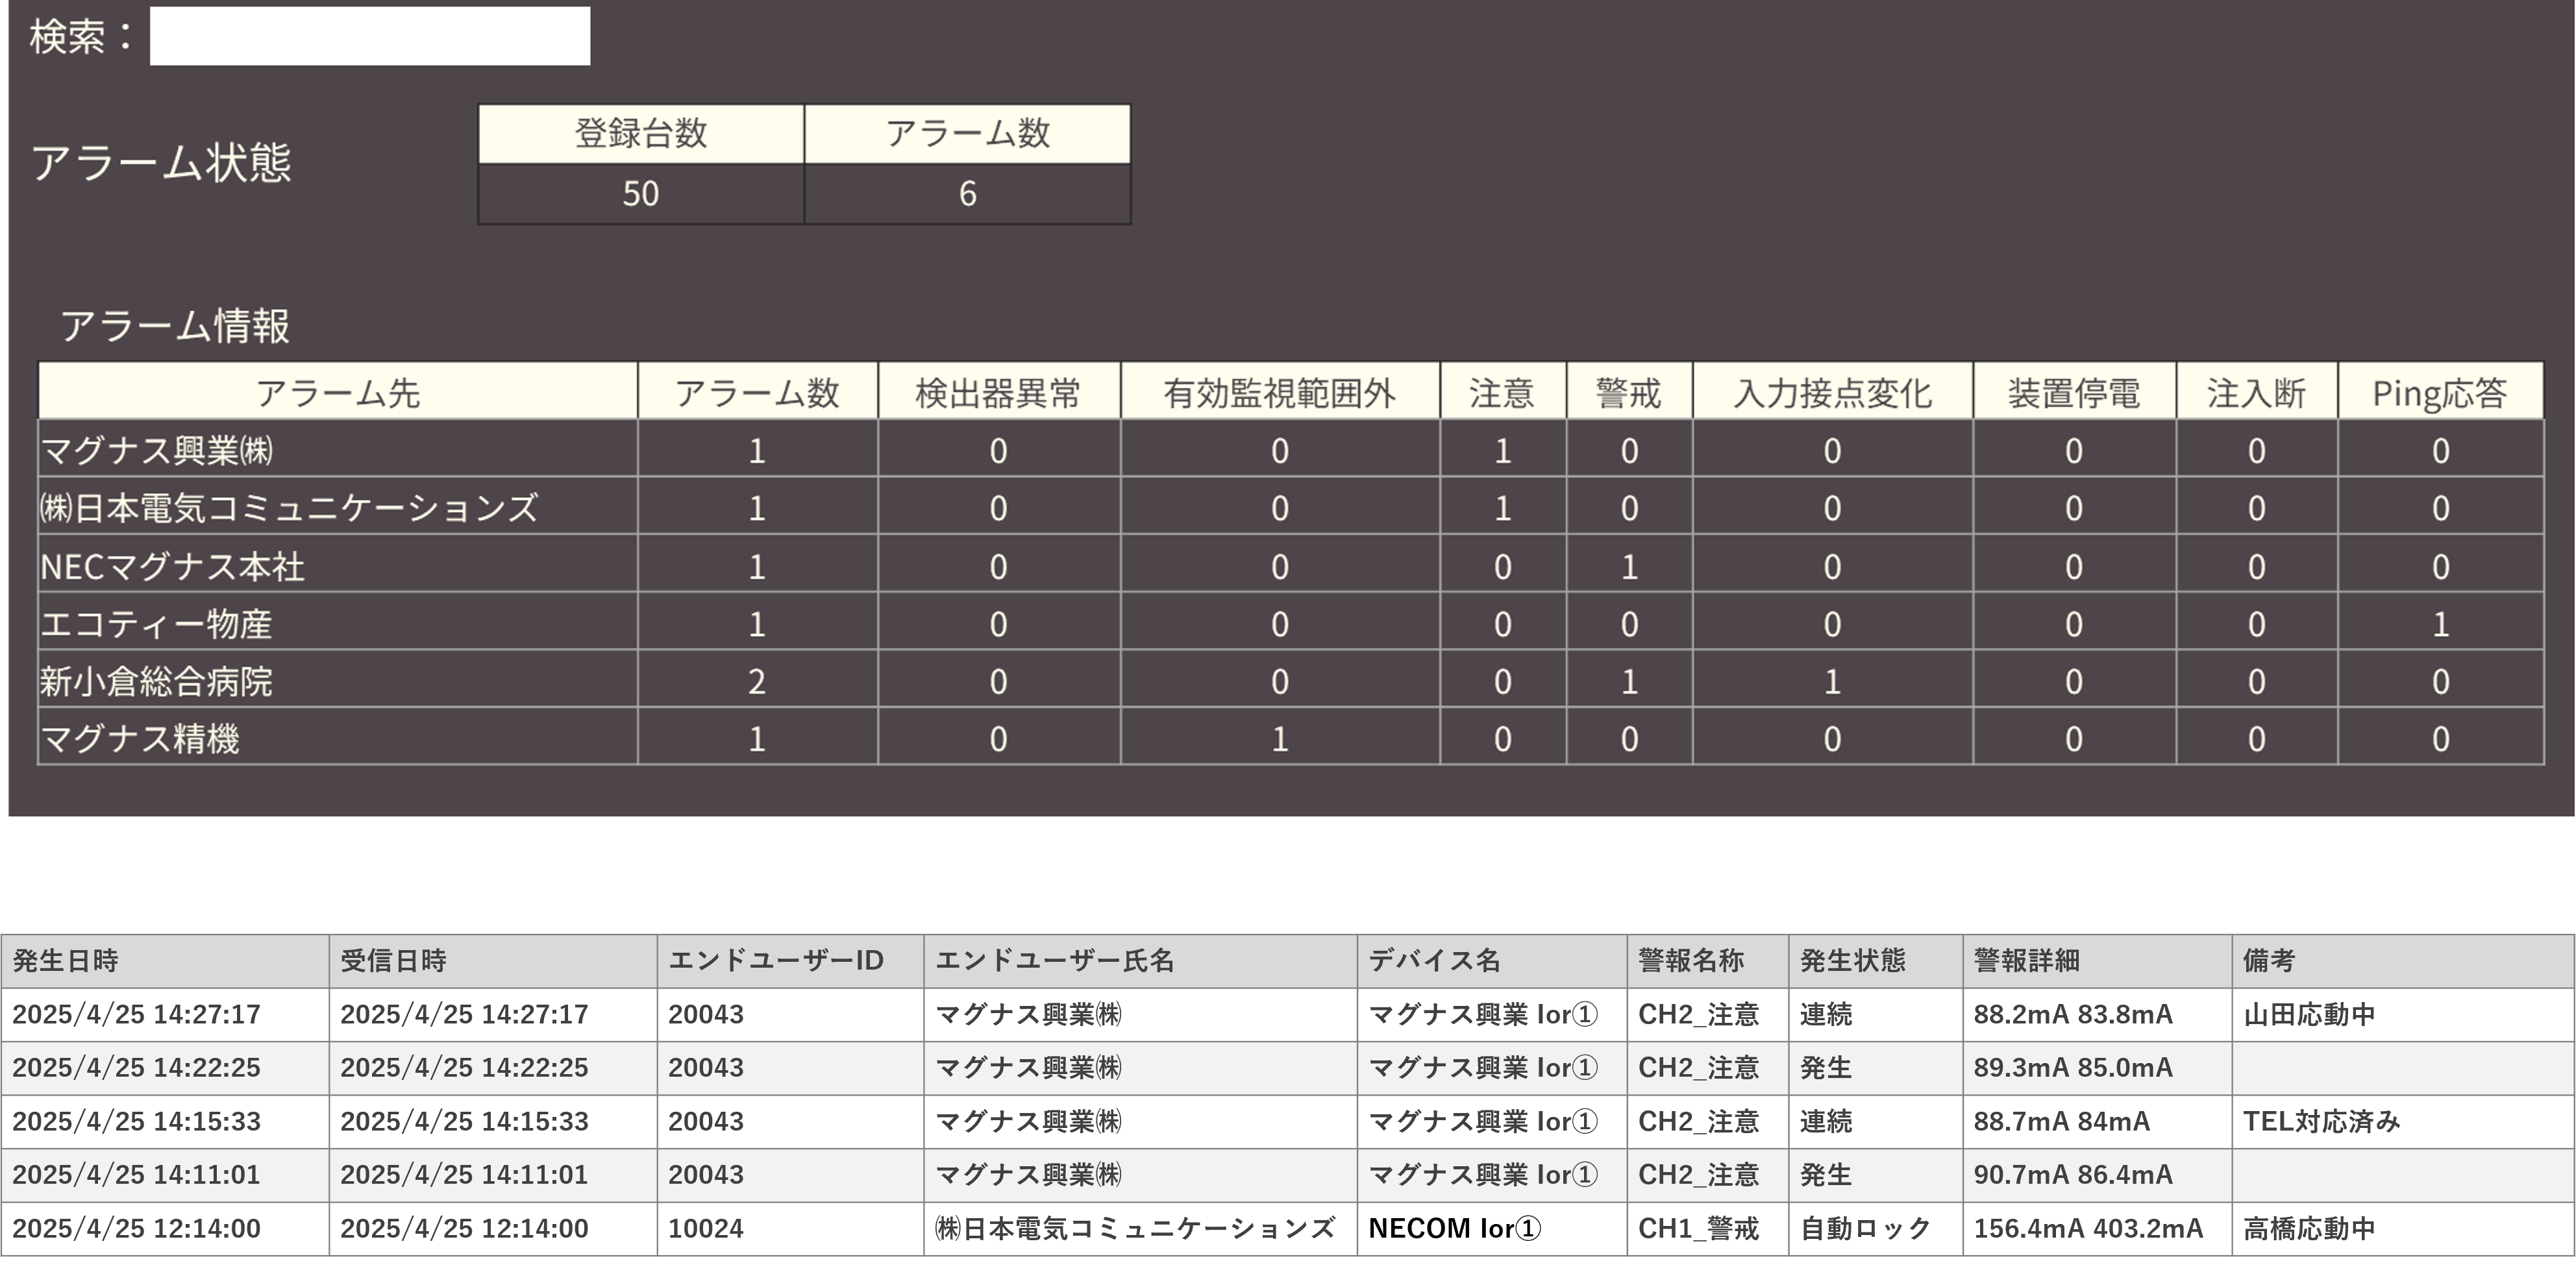The height and width of the screenshot is (1261, 2576).
Task: Click the 発生状態 column header
Action: tap(1876, 961)
